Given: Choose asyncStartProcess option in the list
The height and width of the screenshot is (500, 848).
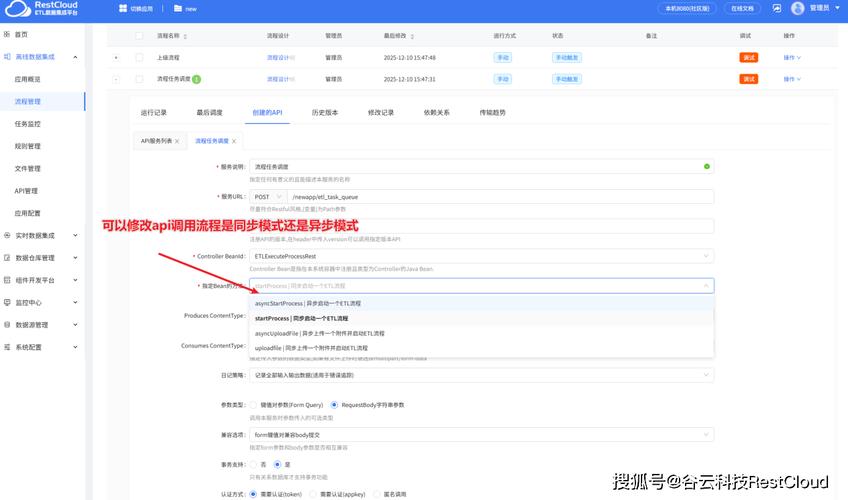Looking at the screenshot, I should click(x=308, y=303).
